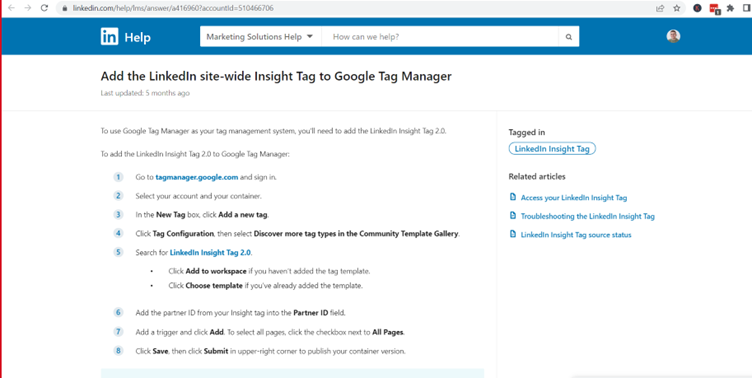Expand the Marketing Solutions Help dropdown
Viewport: 752px width, 378px height.
click(260, 36)
